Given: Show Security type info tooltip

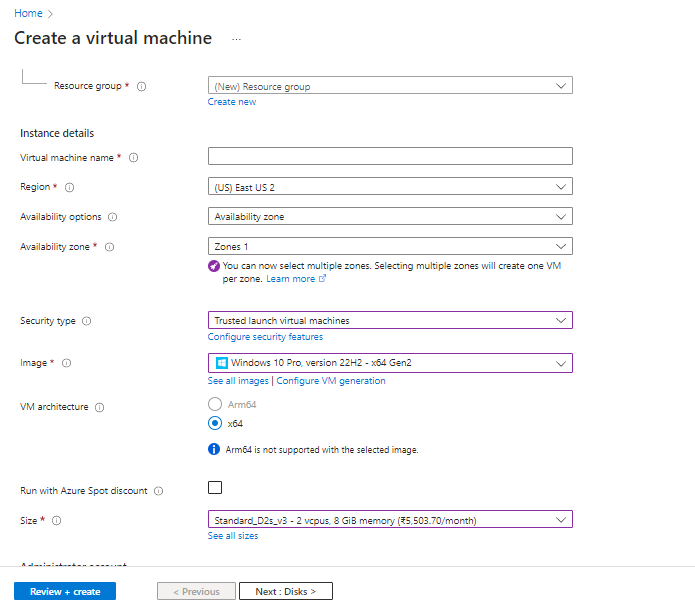Looking at the screenshot, I should (87, 321).
